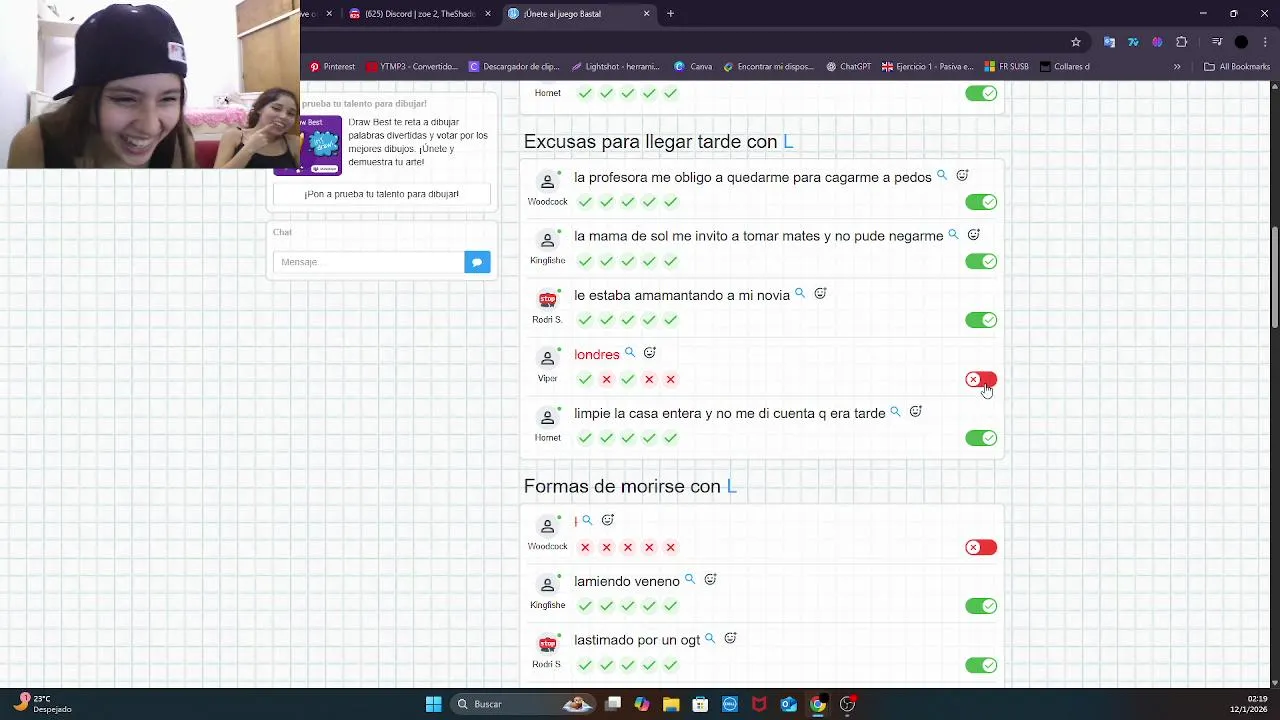Screen dimensions: 1280x720
Task: Open the ChatGPT bookmark
Action: pos(848,67)
